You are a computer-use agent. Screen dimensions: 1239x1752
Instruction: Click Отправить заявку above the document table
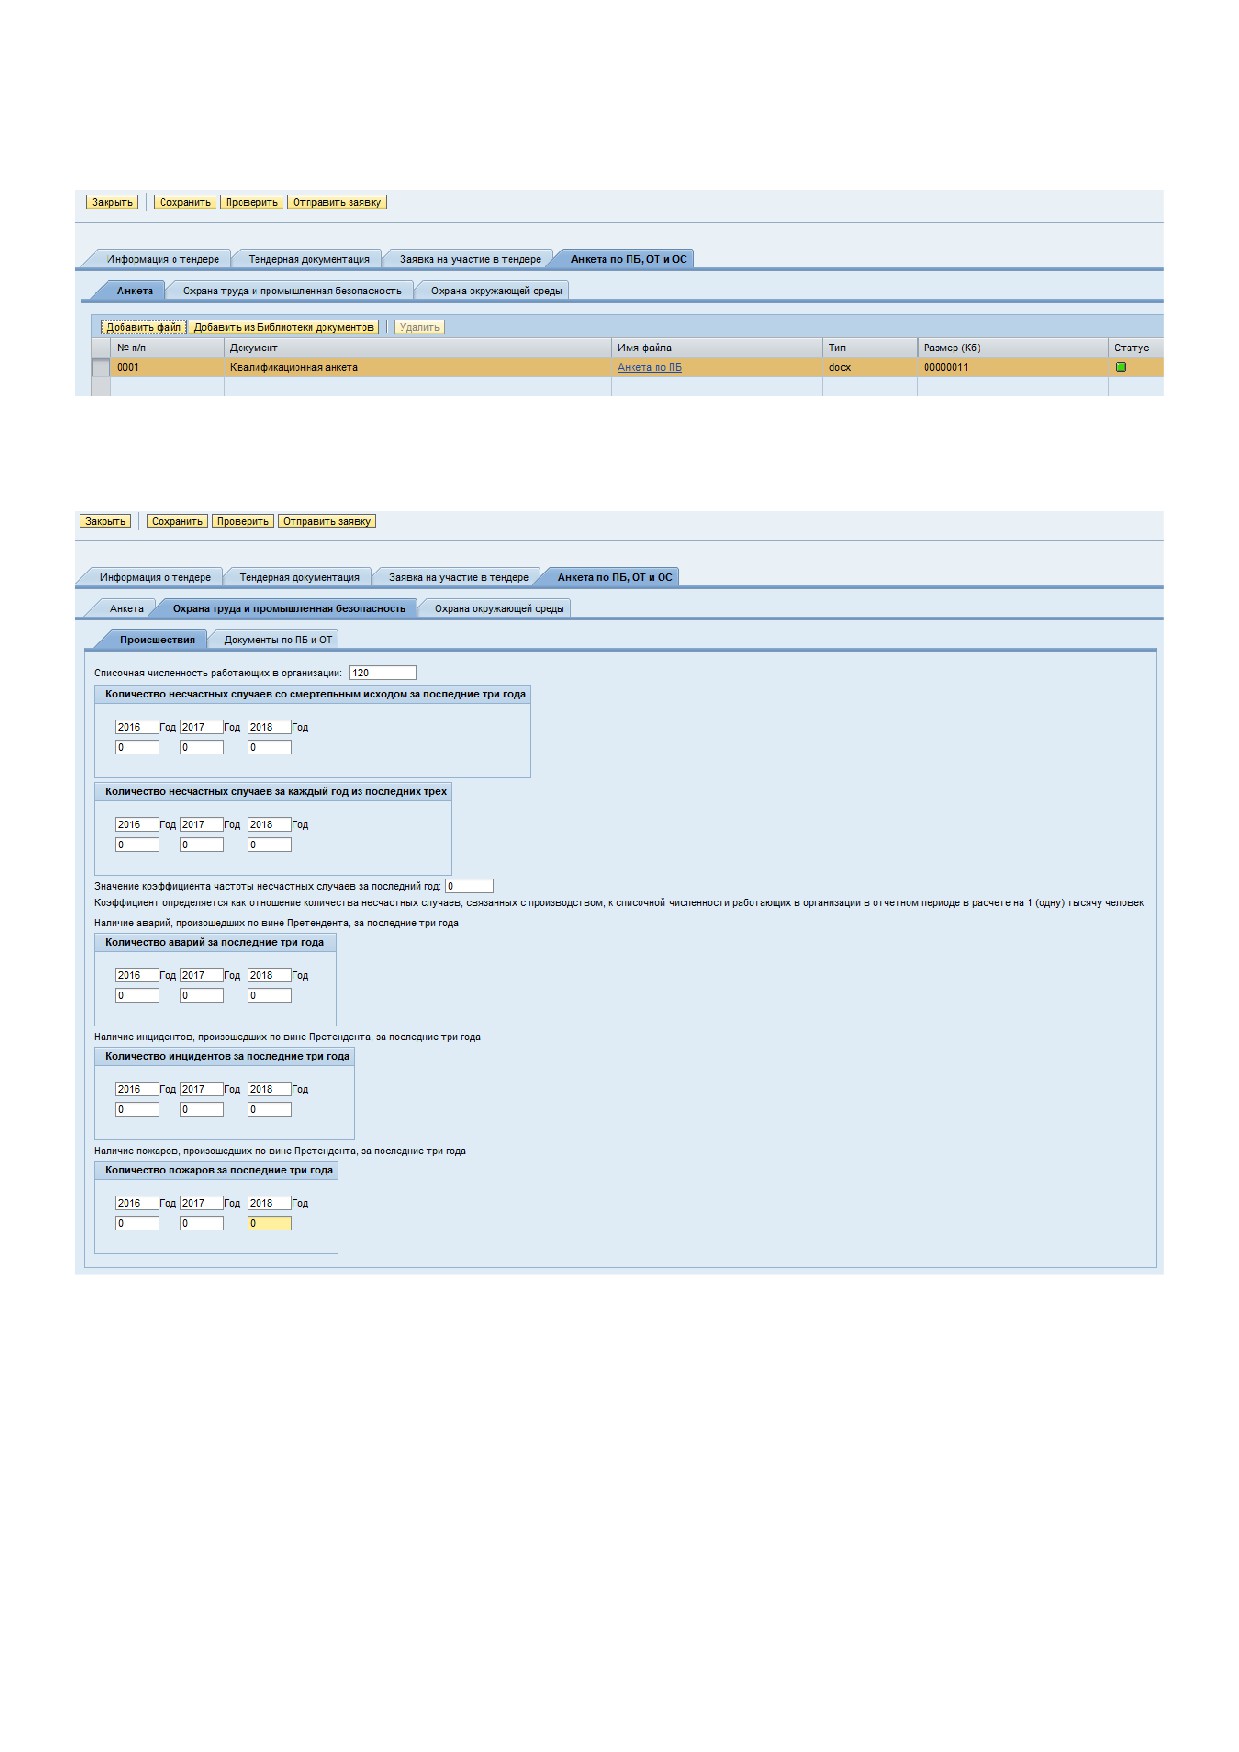point(337,202)
